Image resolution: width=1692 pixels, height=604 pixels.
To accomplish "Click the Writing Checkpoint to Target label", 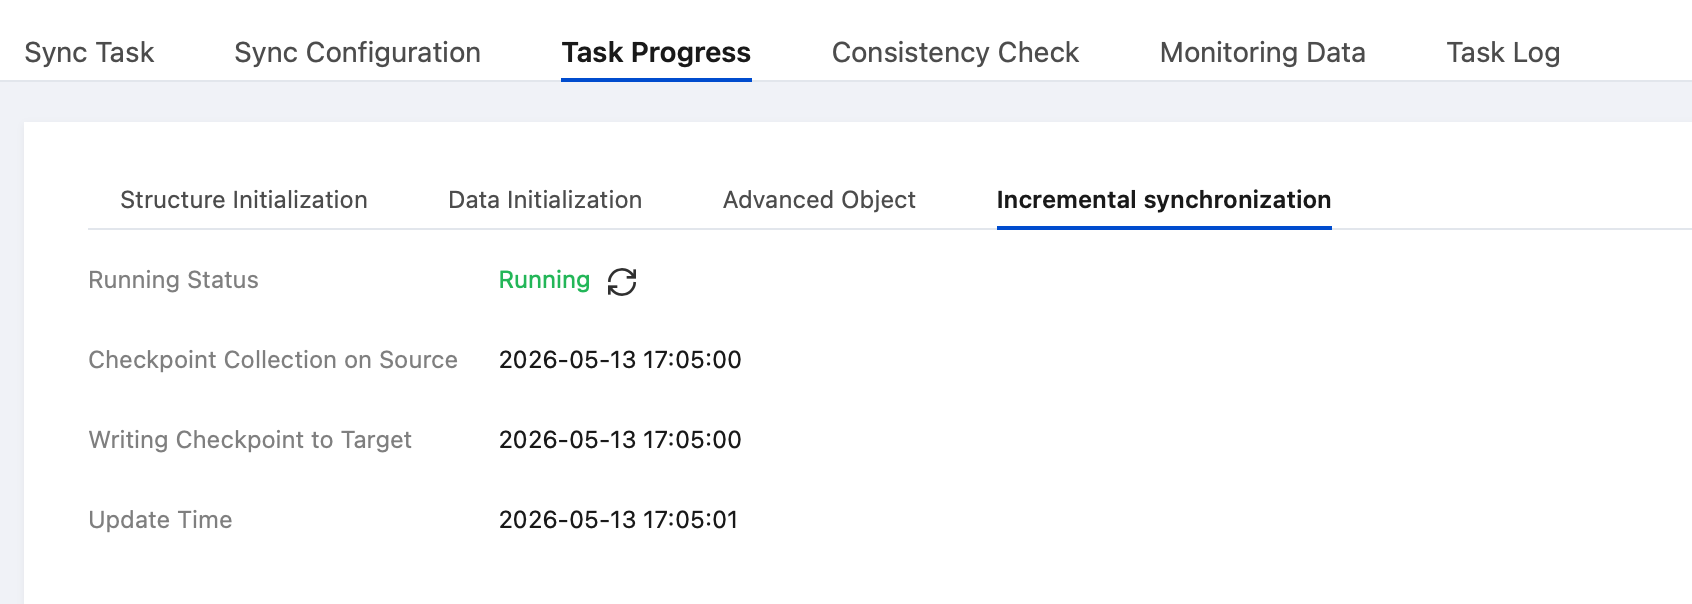I will tap(250, 440).
